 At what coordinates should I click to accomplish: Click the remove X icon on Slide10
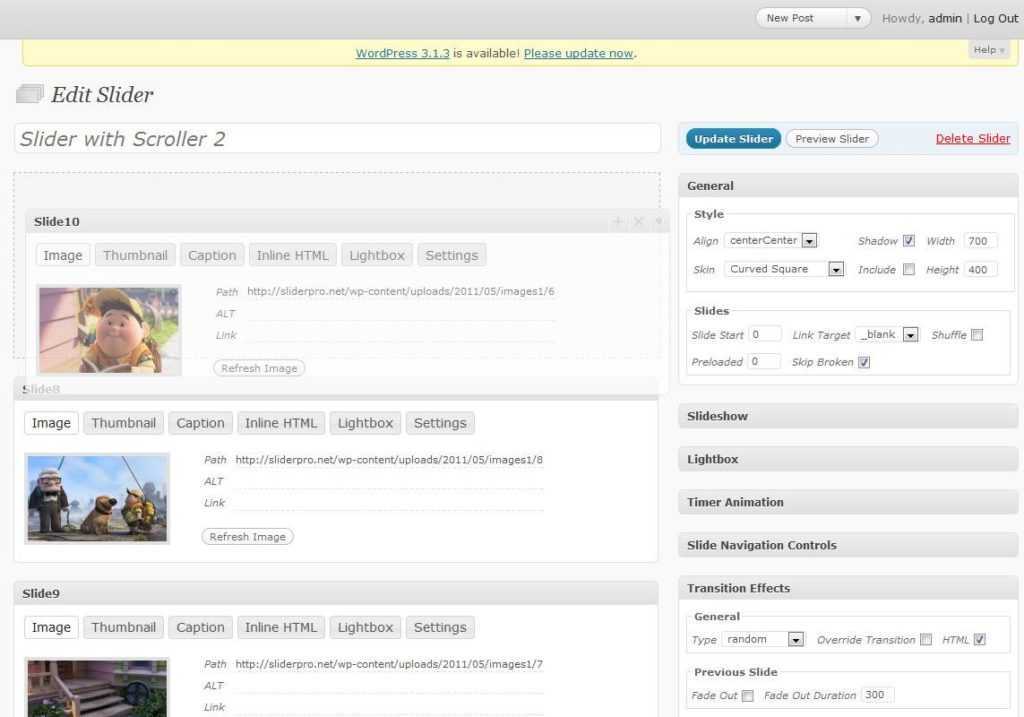click(638, 221)
